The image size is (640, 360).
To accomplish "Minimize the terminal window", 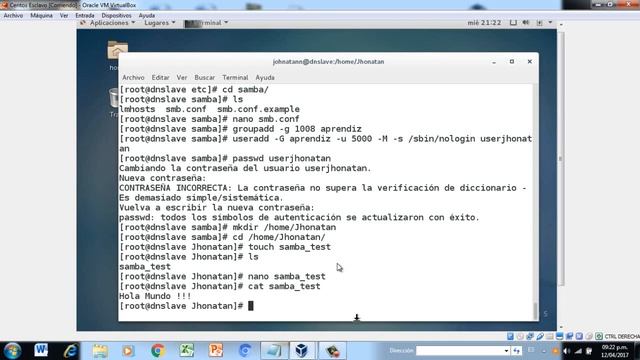I will 494,62.
